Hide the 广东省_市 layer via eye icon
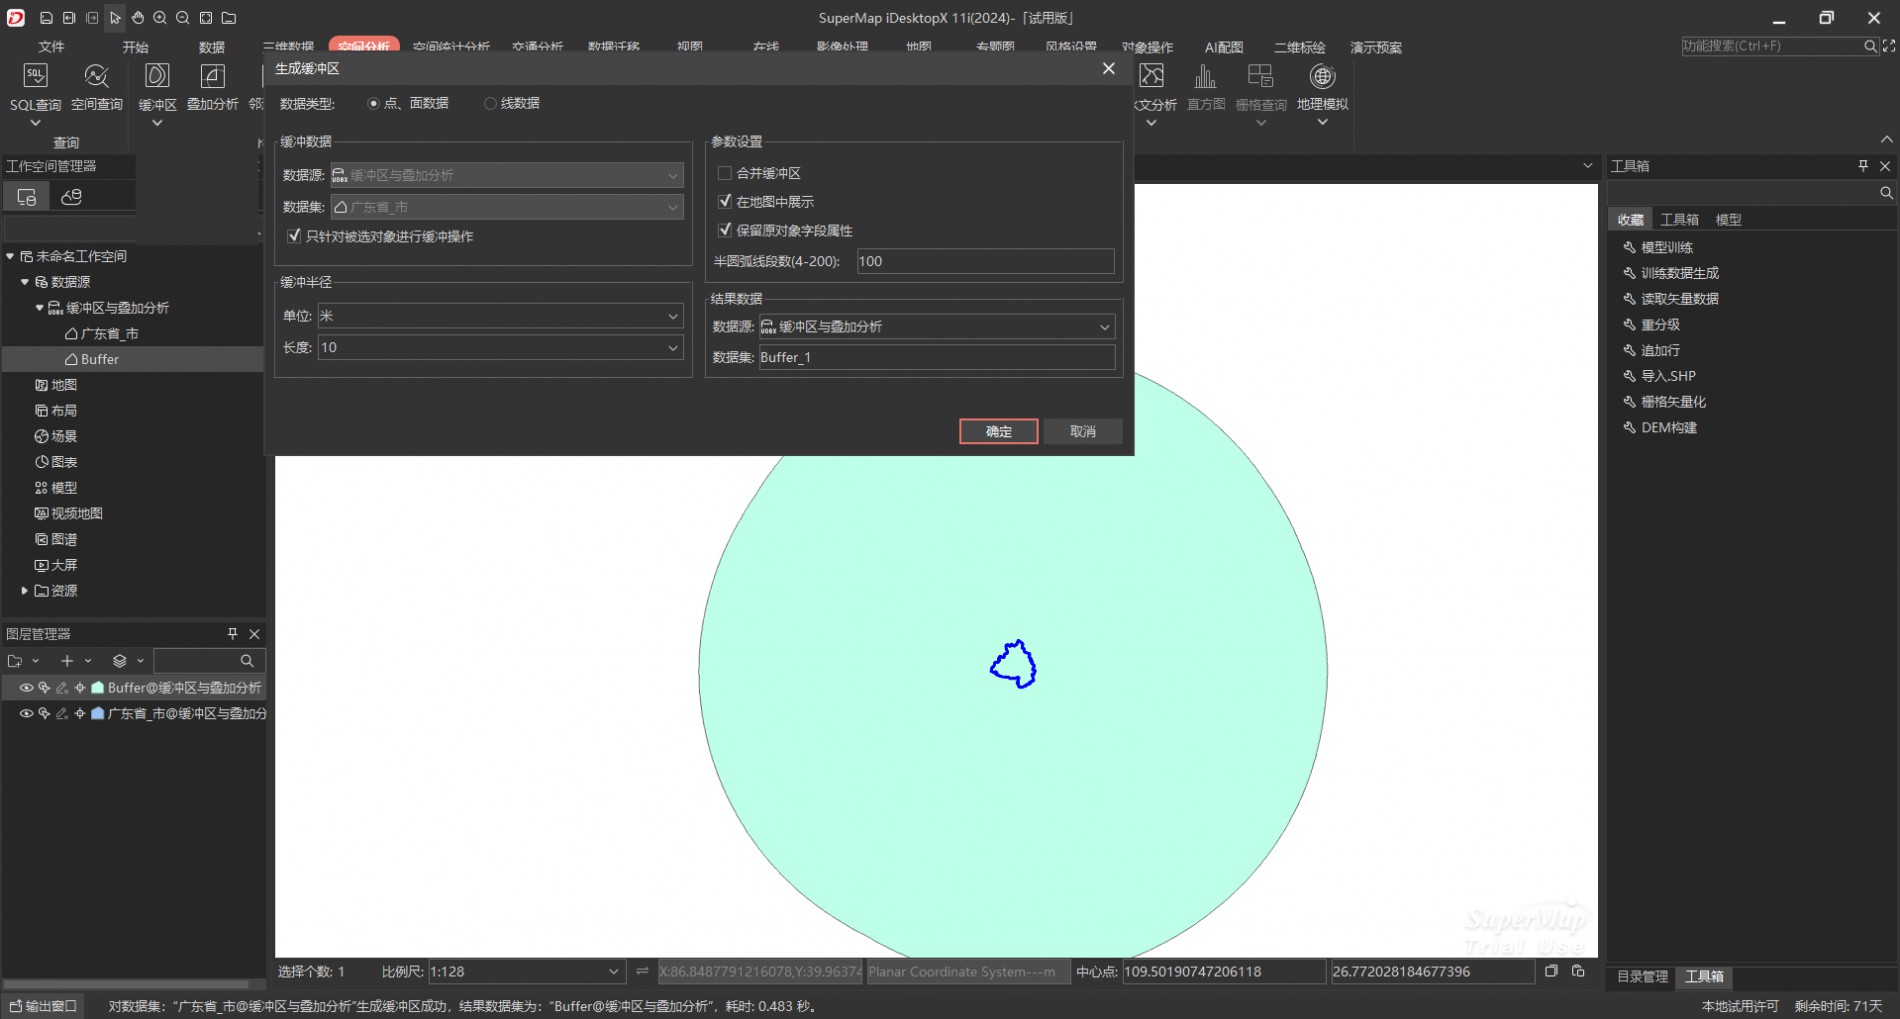The width and height of the screenshot is (1900, 1019). [x=26, y=714]
